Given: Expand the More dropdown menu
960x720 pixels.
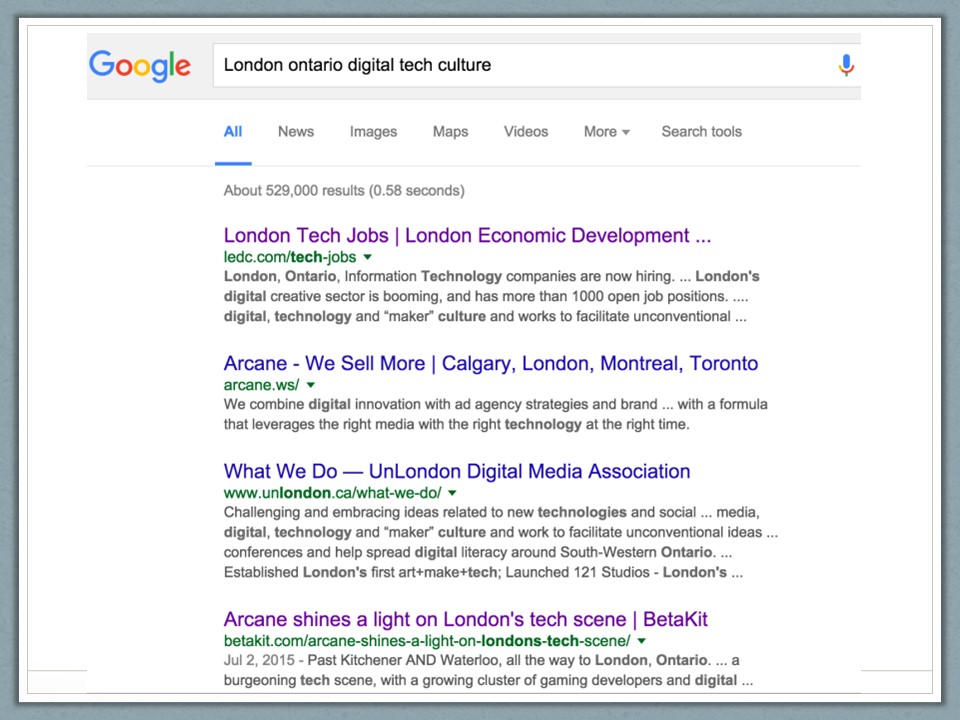Looking at the screenshot, I should tap(606, 132).
